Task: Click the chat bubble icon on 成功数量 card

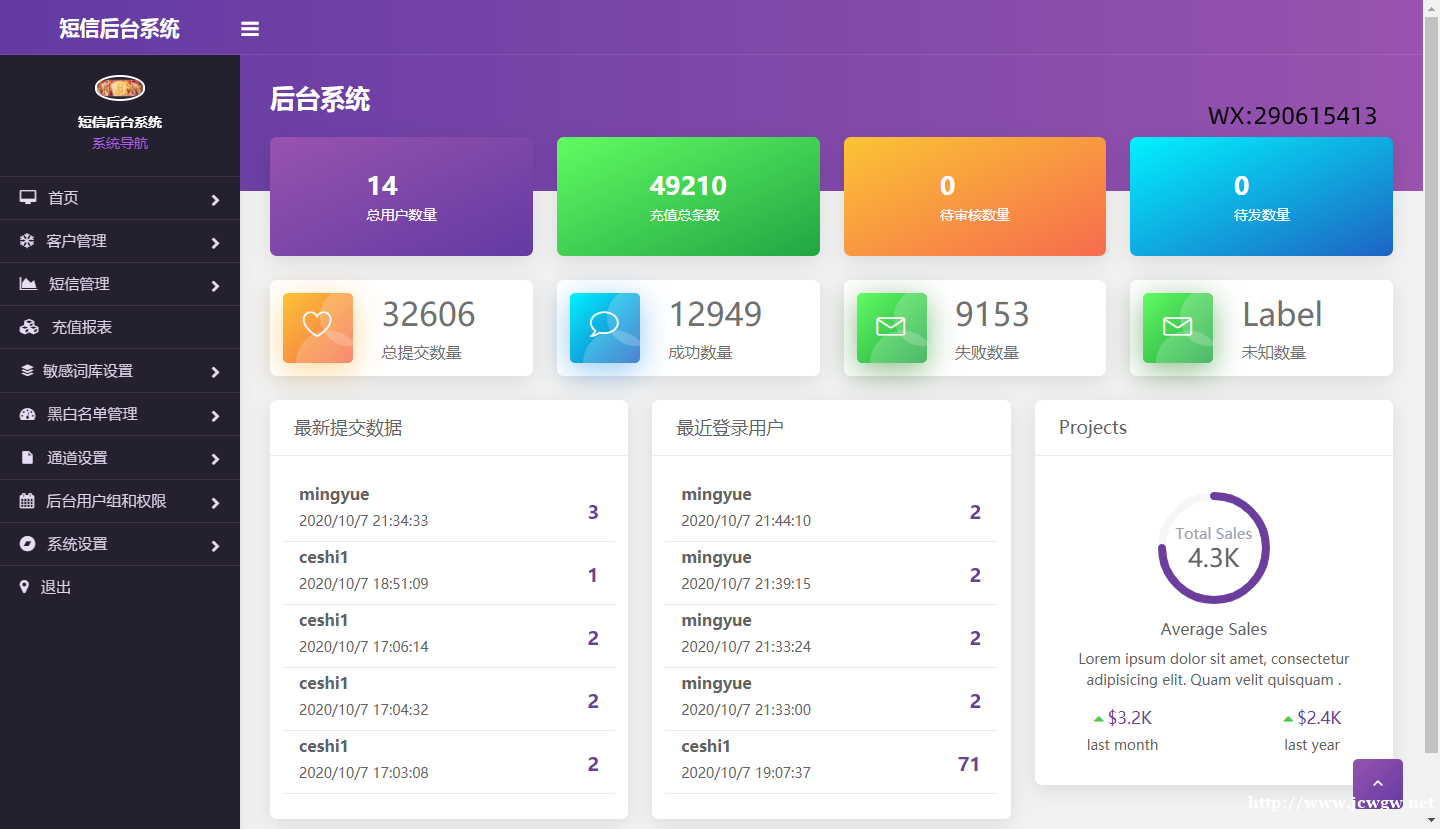Action: point(604,327)
